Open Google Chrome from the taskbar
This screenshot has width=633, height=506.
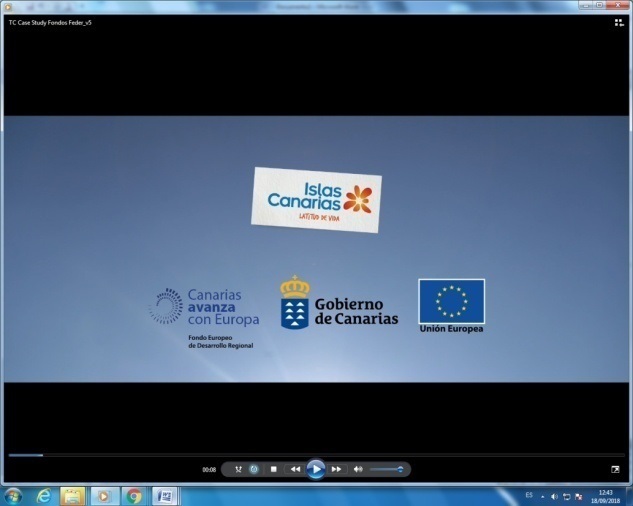point(134,496)
